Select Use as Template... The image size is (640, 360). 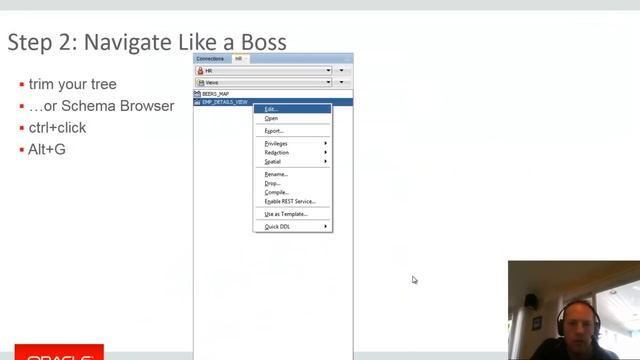(292, 214)
